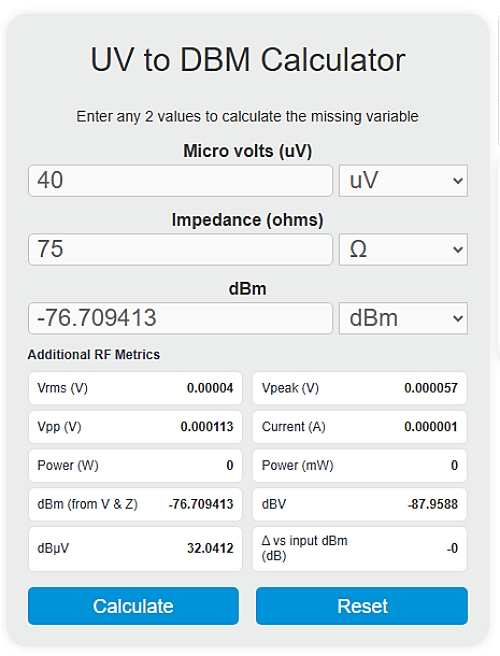Select the Power (W) metric card
500x656 pixels.
click(x=135, y=465)
